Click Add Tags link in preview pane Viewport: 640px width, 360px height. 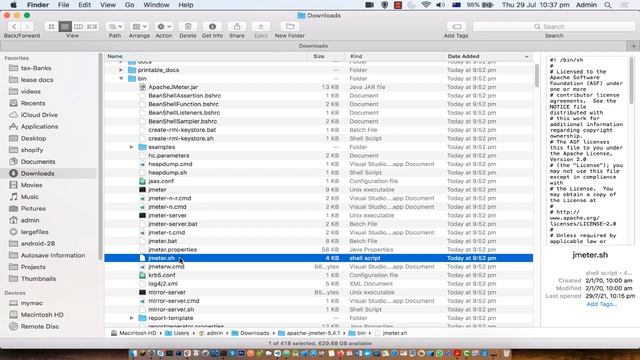(x=602, y=304)
